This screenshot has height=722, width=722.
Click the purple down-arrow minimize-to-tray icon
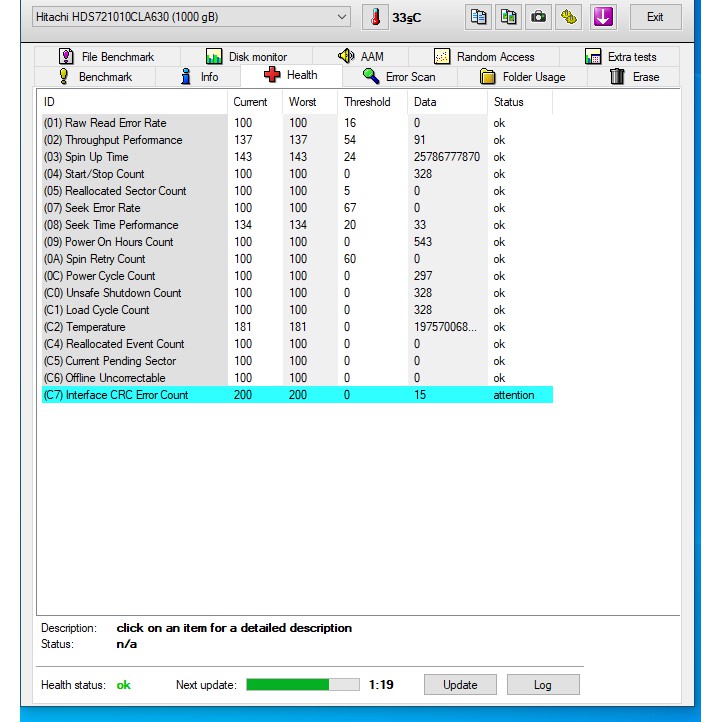point(603,17)
